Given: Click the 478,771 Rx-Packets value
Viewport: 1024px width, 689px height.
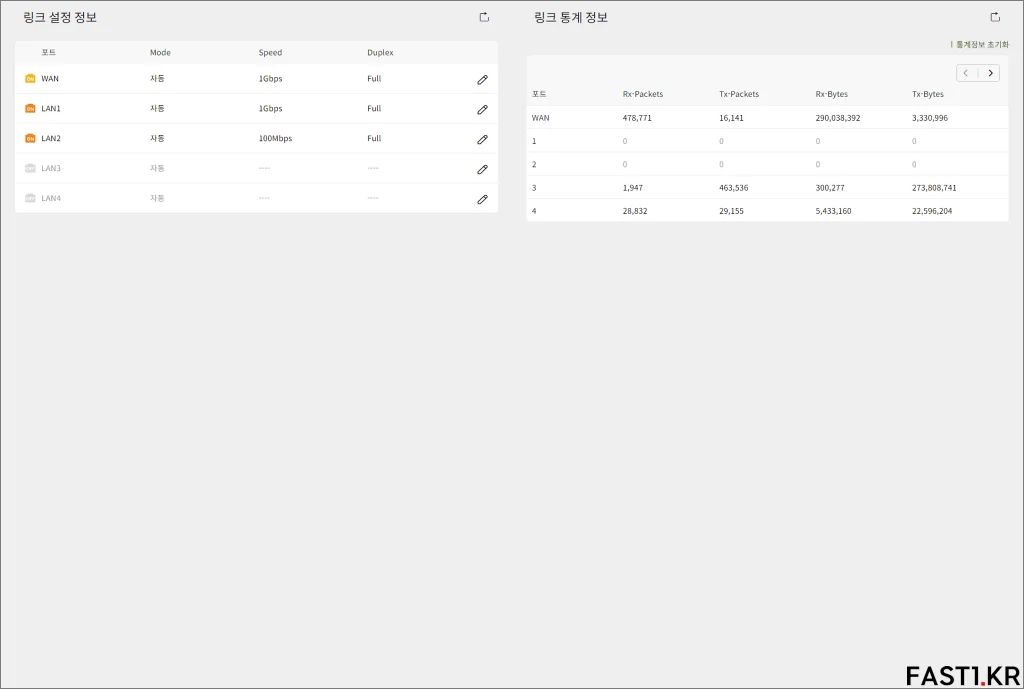Looking at the screenshot, I should (637, 118).
